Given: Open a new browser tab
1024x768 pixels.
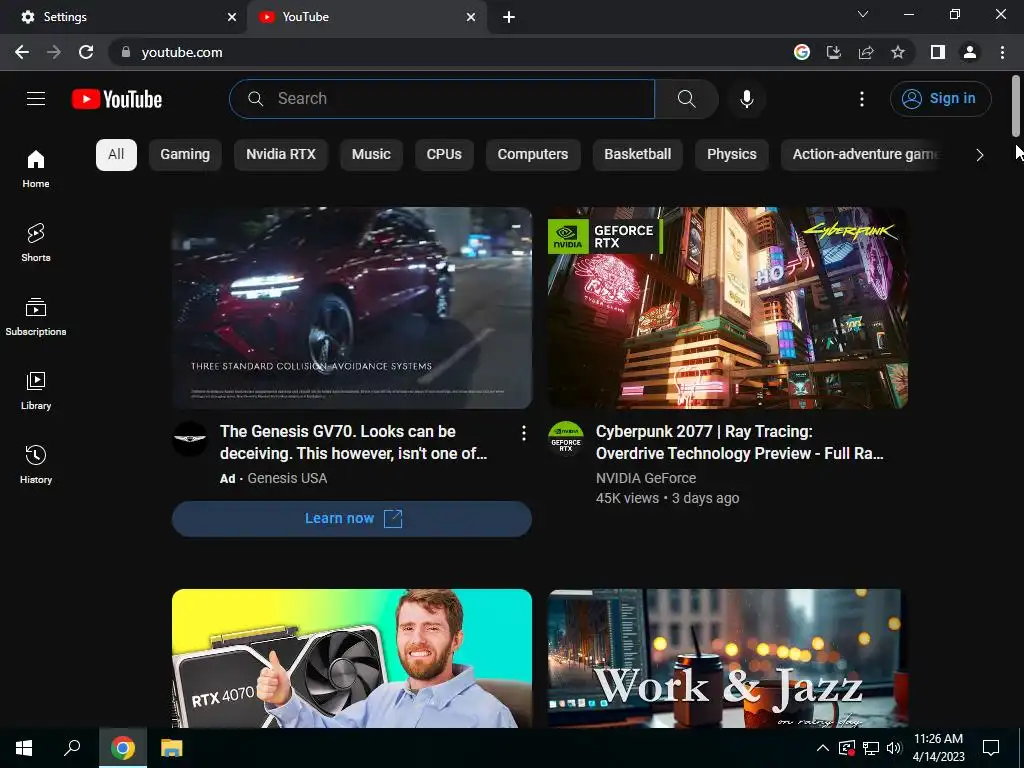Looking at the screenshot, I should (x=509, y=17).
